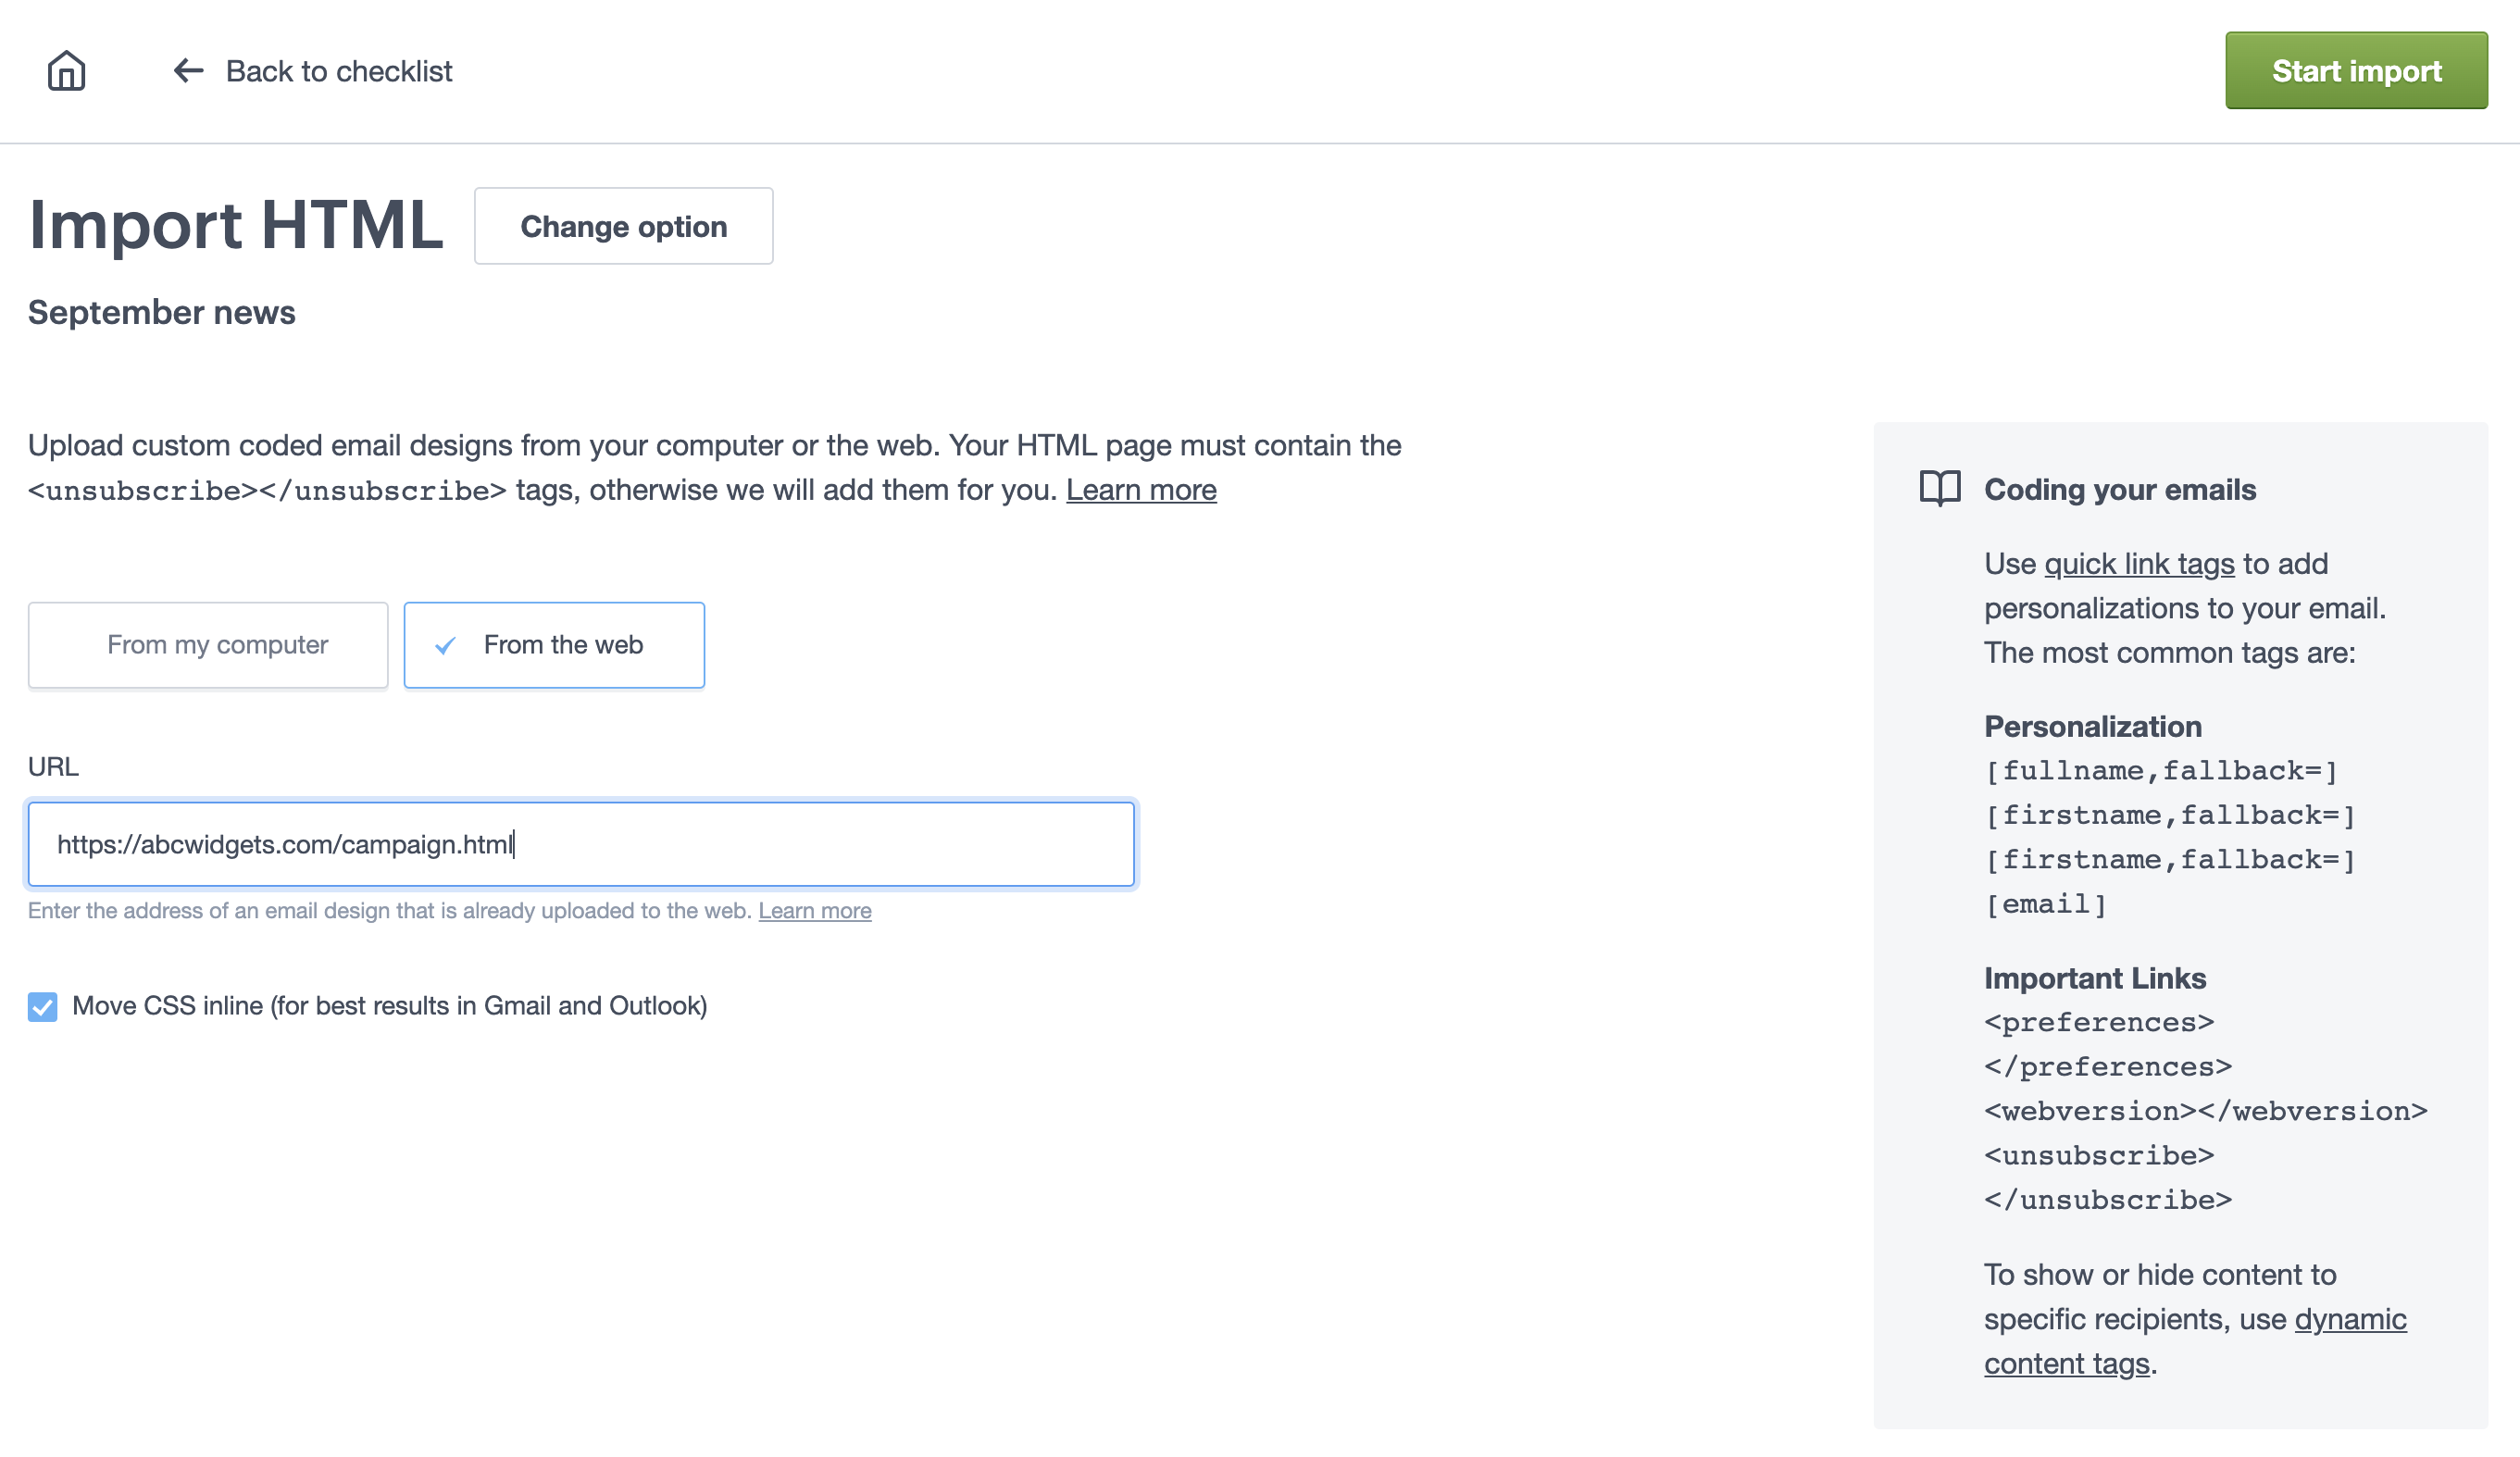Viewport: 2520px width, 1457px height.
Task: Click the Change option button
Action: coord(624,226)
